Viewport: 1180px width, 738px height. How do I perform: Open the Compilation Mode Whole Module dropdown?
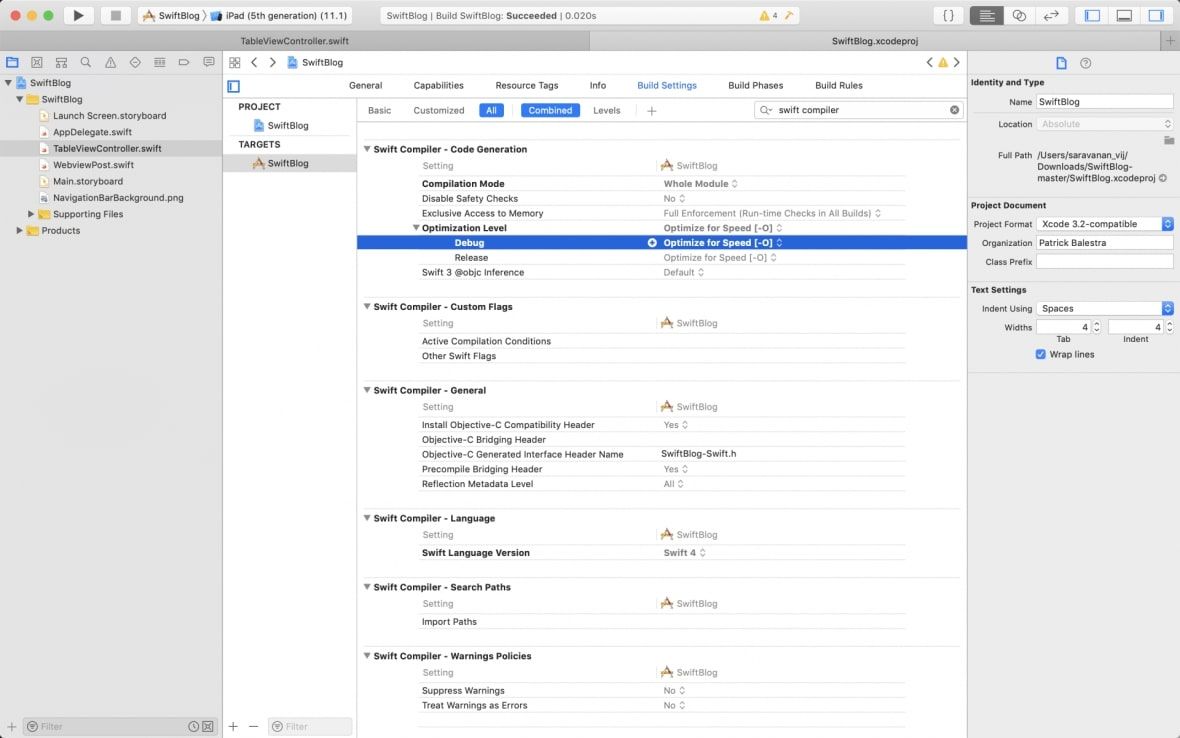(701, 184)
